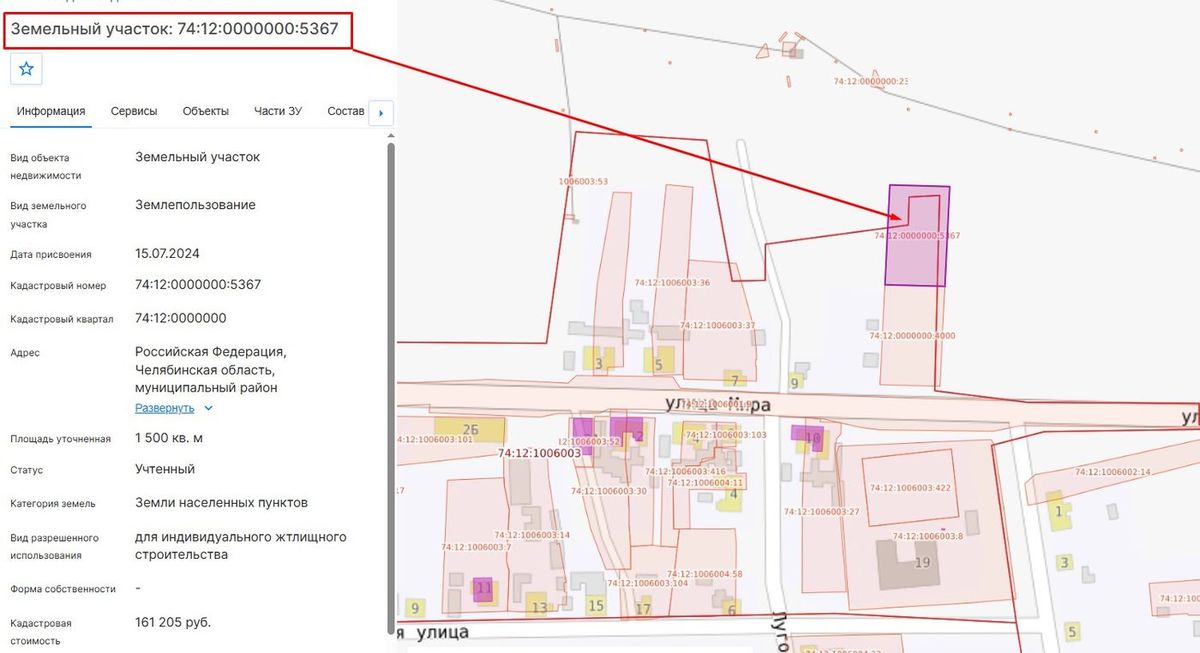Click house number 17 on the map
Image resolution: width=1200 pixels, height=653 pixels.
coord(643,609)
